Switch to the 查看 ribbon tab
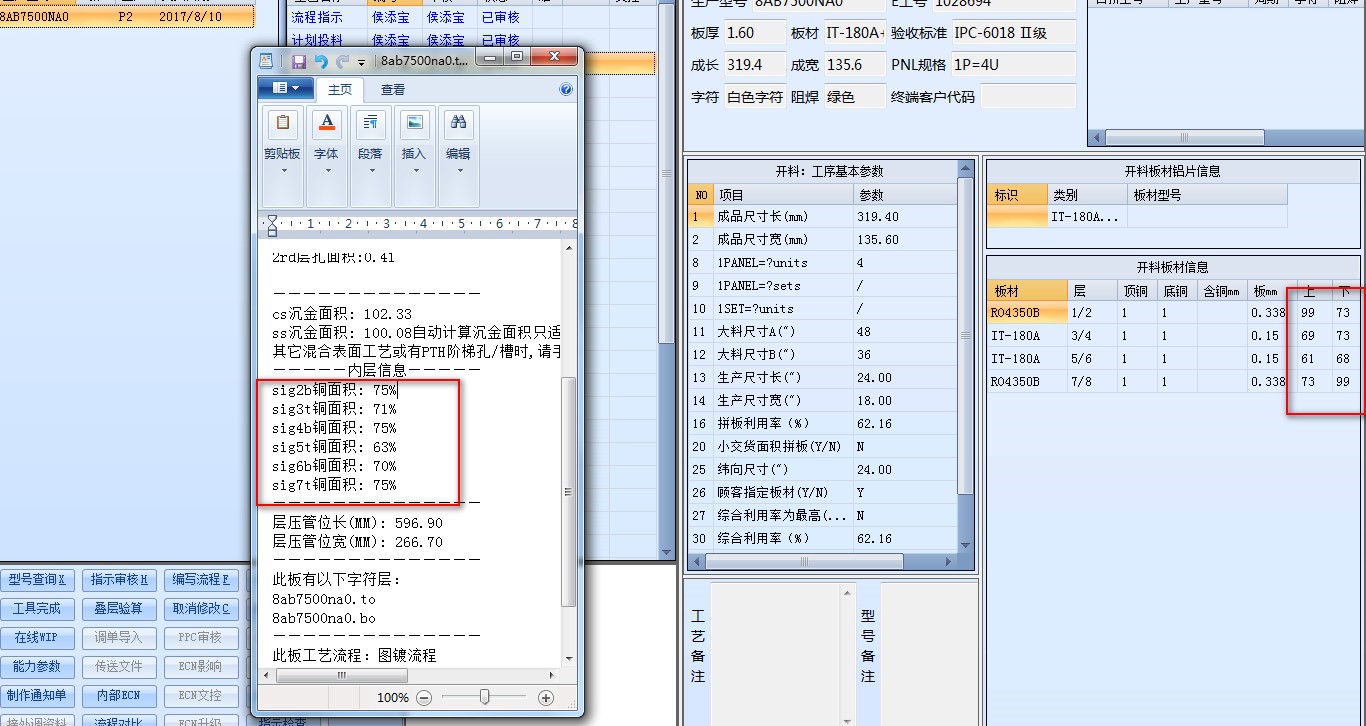Image resolution: width=1366 pixels, height=726 pixels. [393, 90]
